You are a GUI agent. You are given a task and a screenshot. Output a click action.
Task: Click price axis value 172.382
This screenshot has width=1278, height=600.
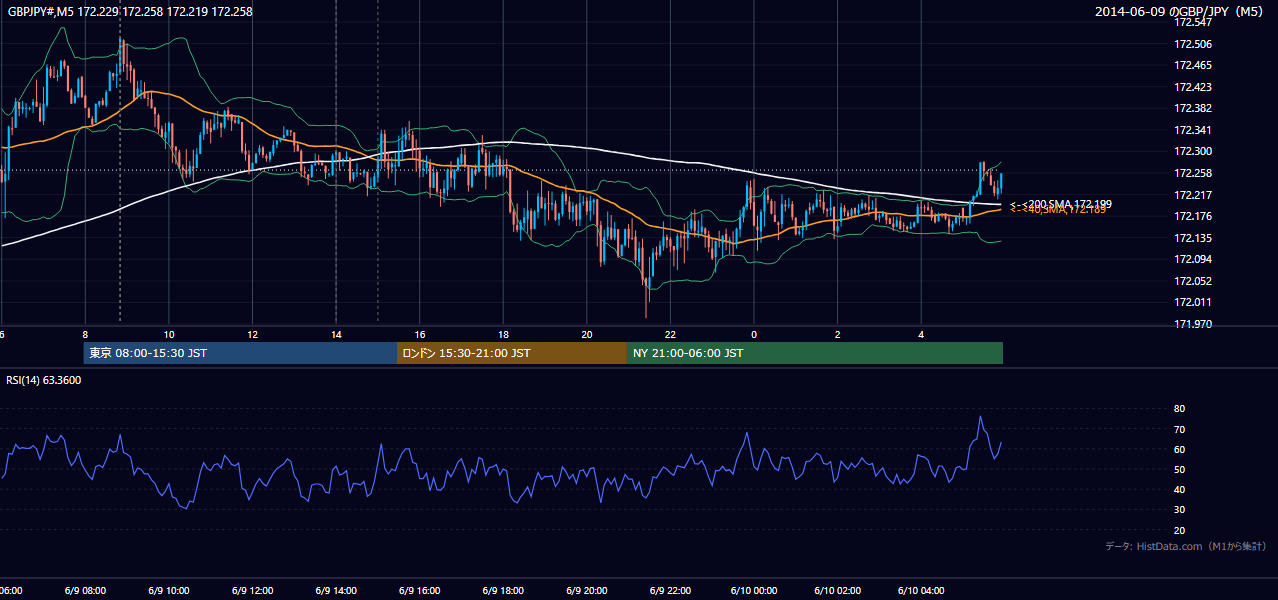coord(1192,108)
